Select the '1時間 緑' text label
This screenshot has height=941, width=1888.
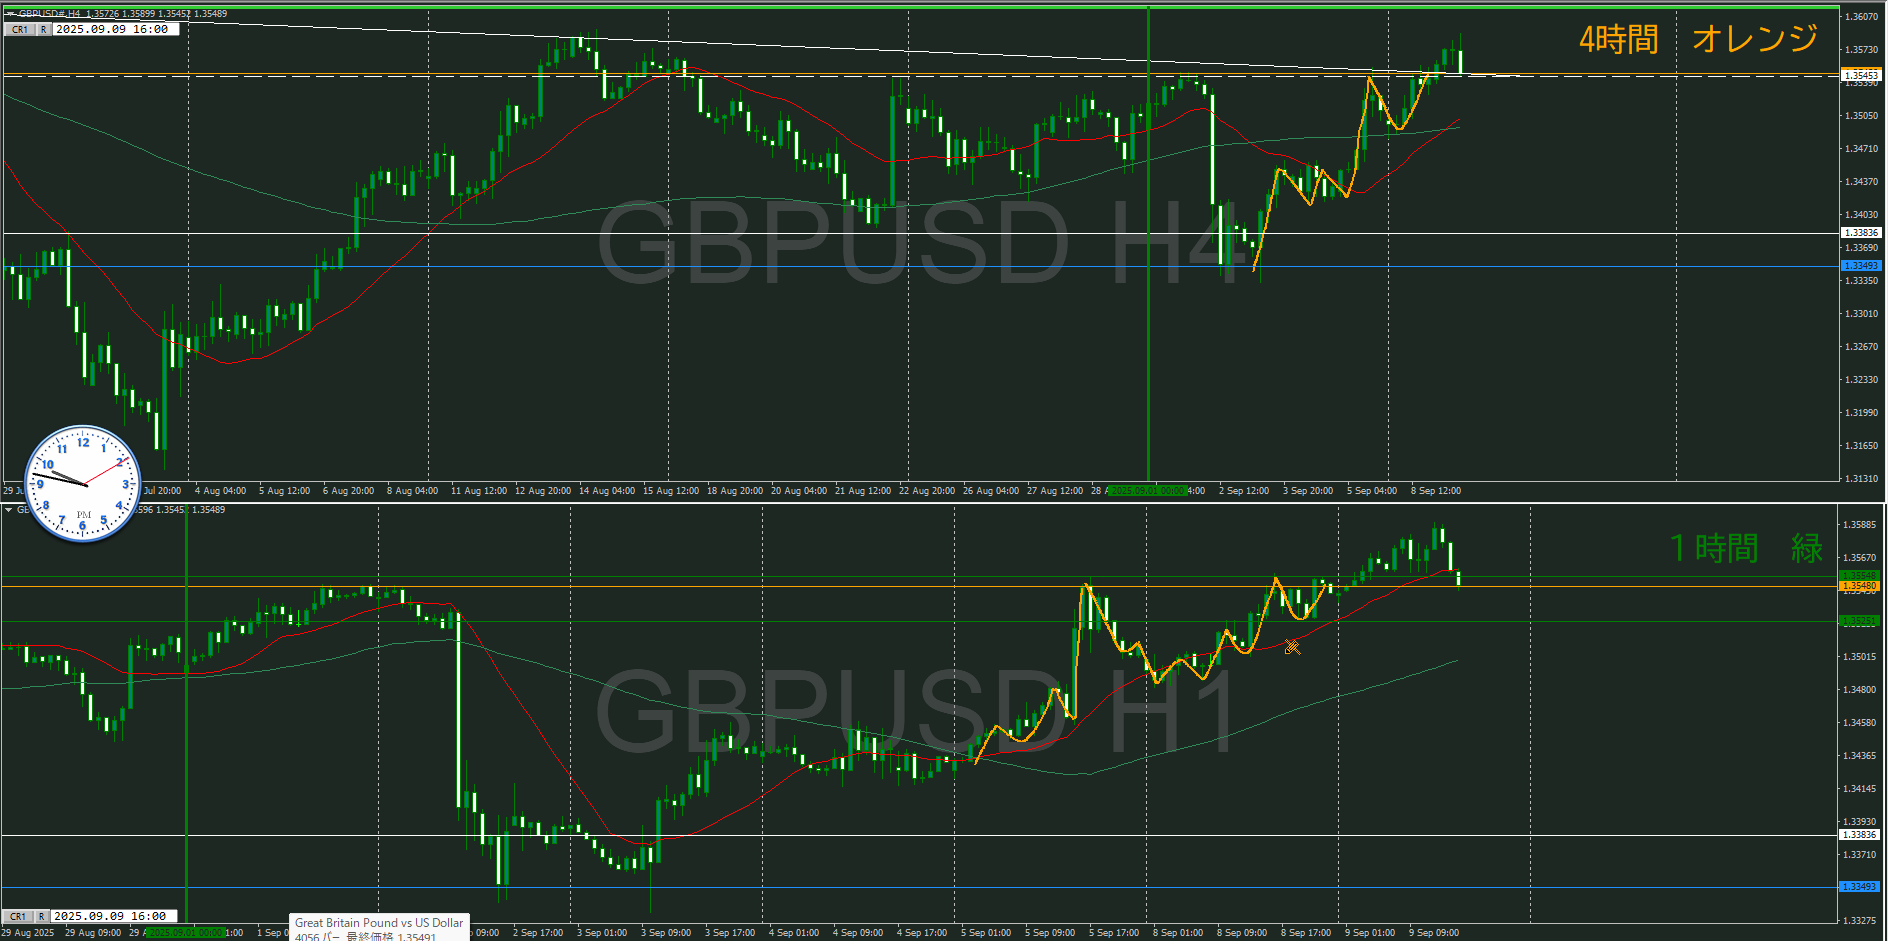[1746, 548]
